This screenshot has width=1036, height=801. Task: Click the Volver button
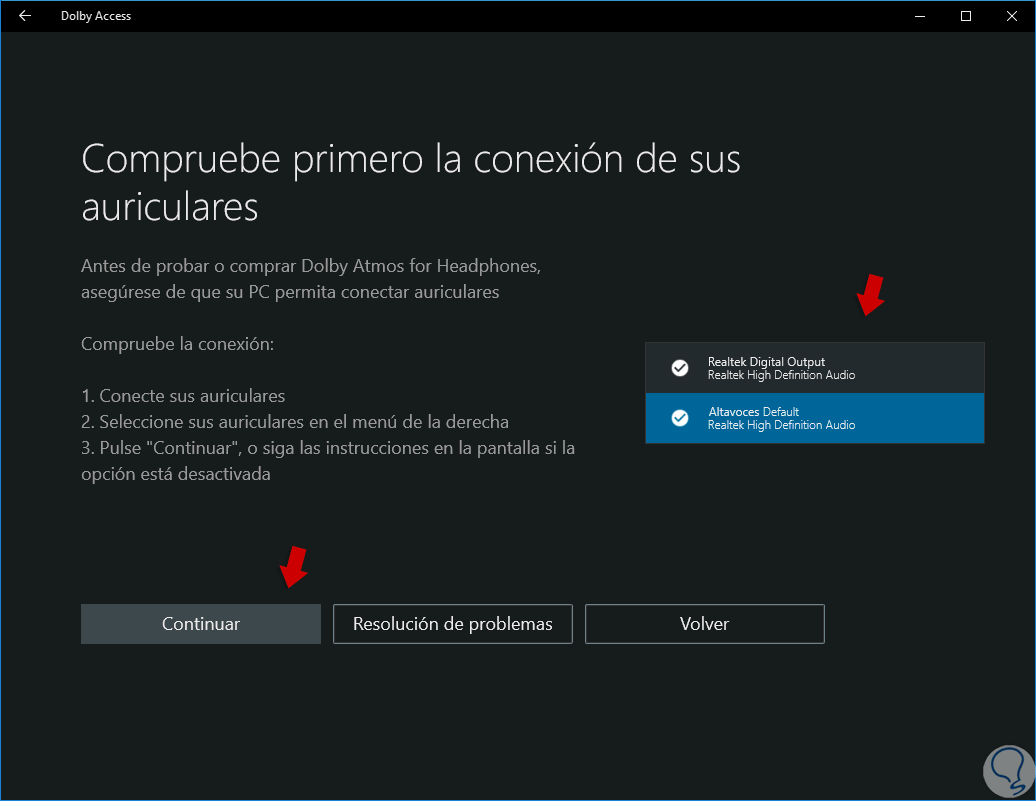704,624
